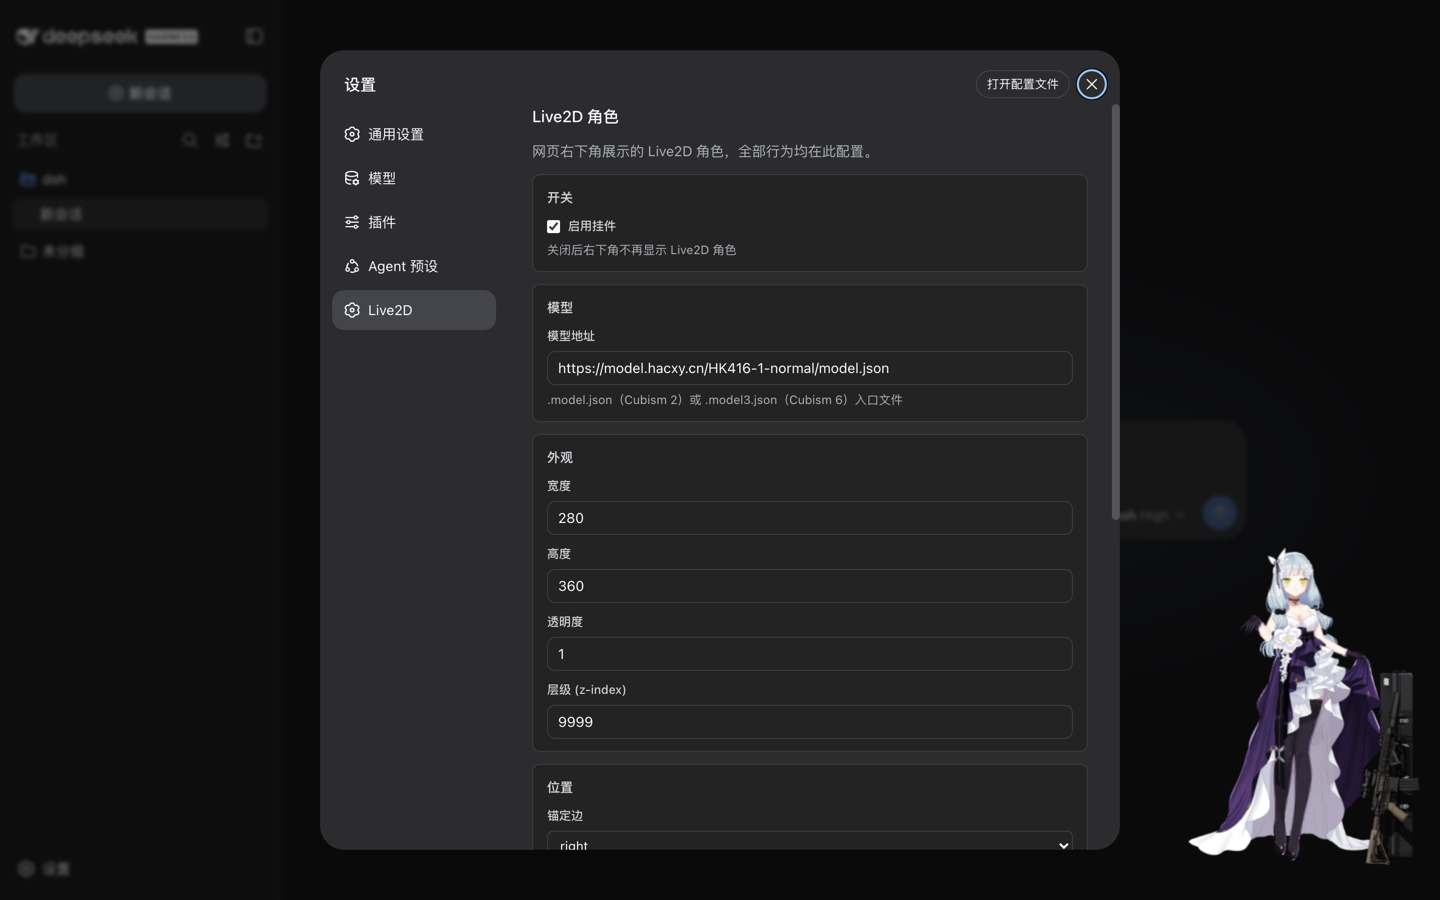Click the Live2D character widget
Screen dimensions: 1440x900
coord(1305,705)
